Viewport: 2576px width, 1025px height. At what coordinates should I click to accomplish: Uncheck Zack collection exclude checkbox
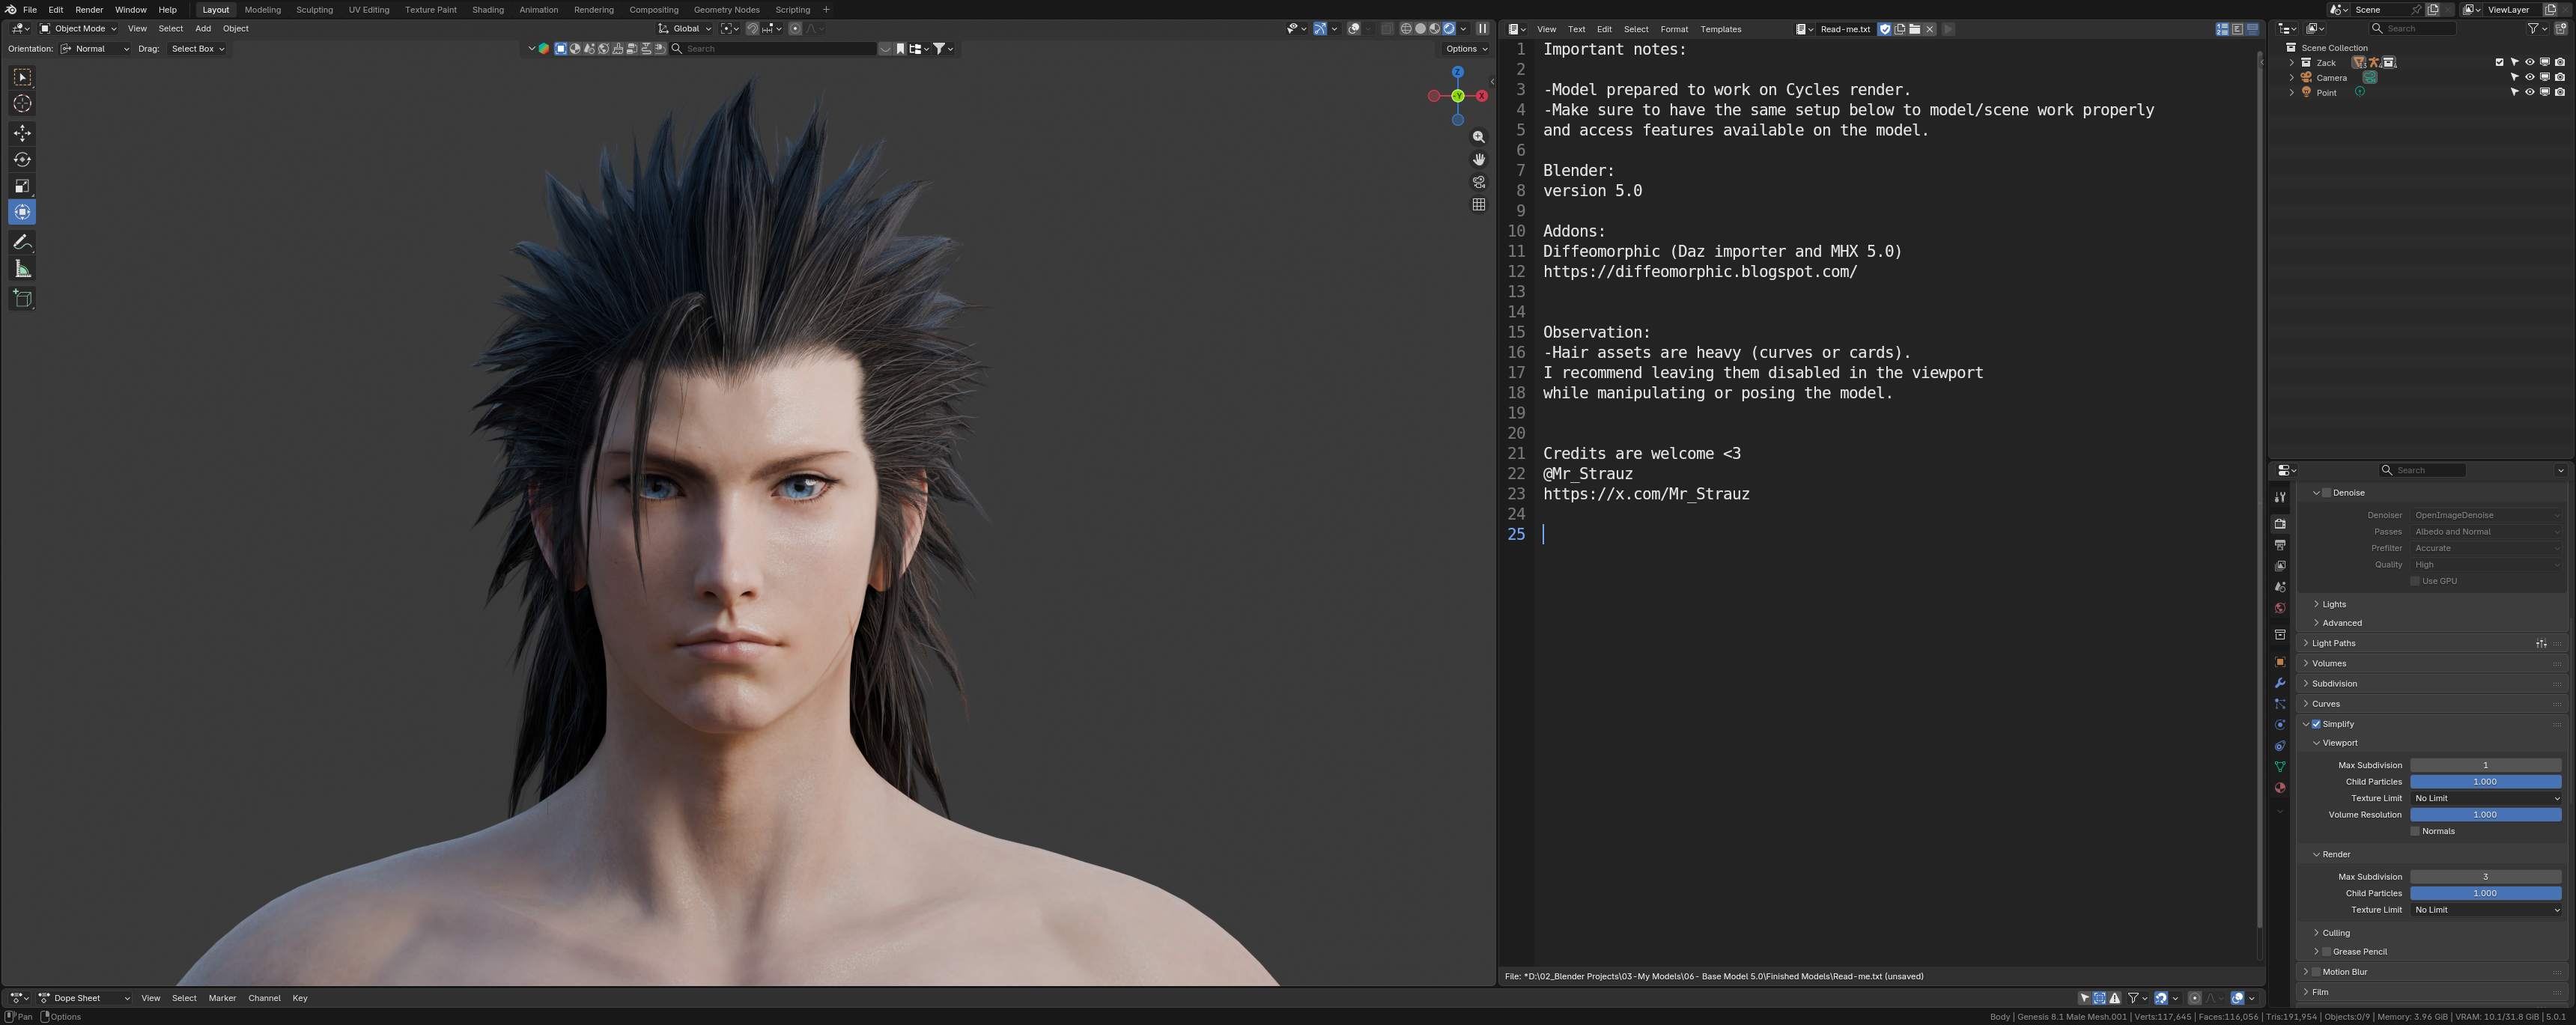pyautogui.click(x=2500, y=62)
